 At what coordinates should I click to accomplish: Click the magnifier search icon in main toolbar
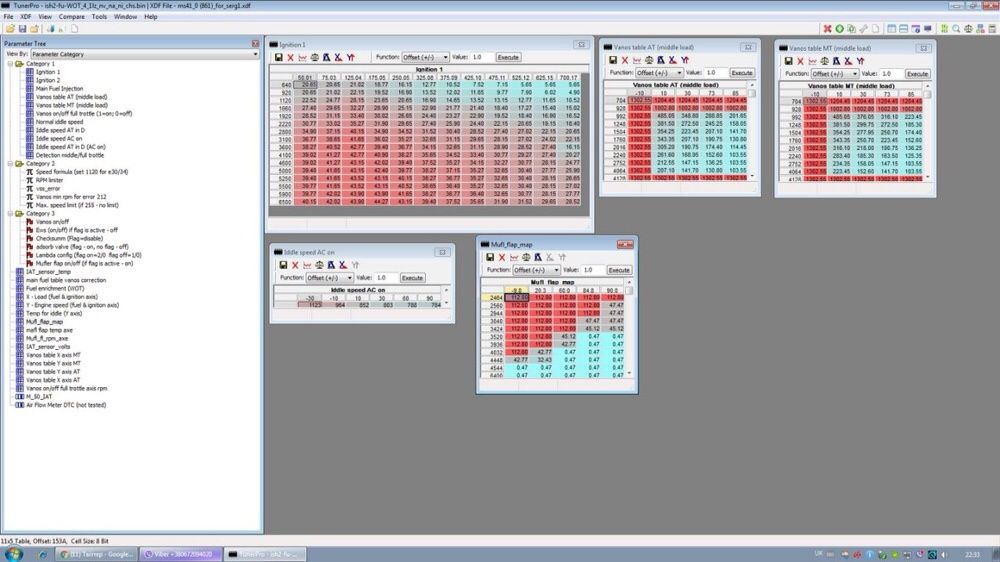point(956,29)
